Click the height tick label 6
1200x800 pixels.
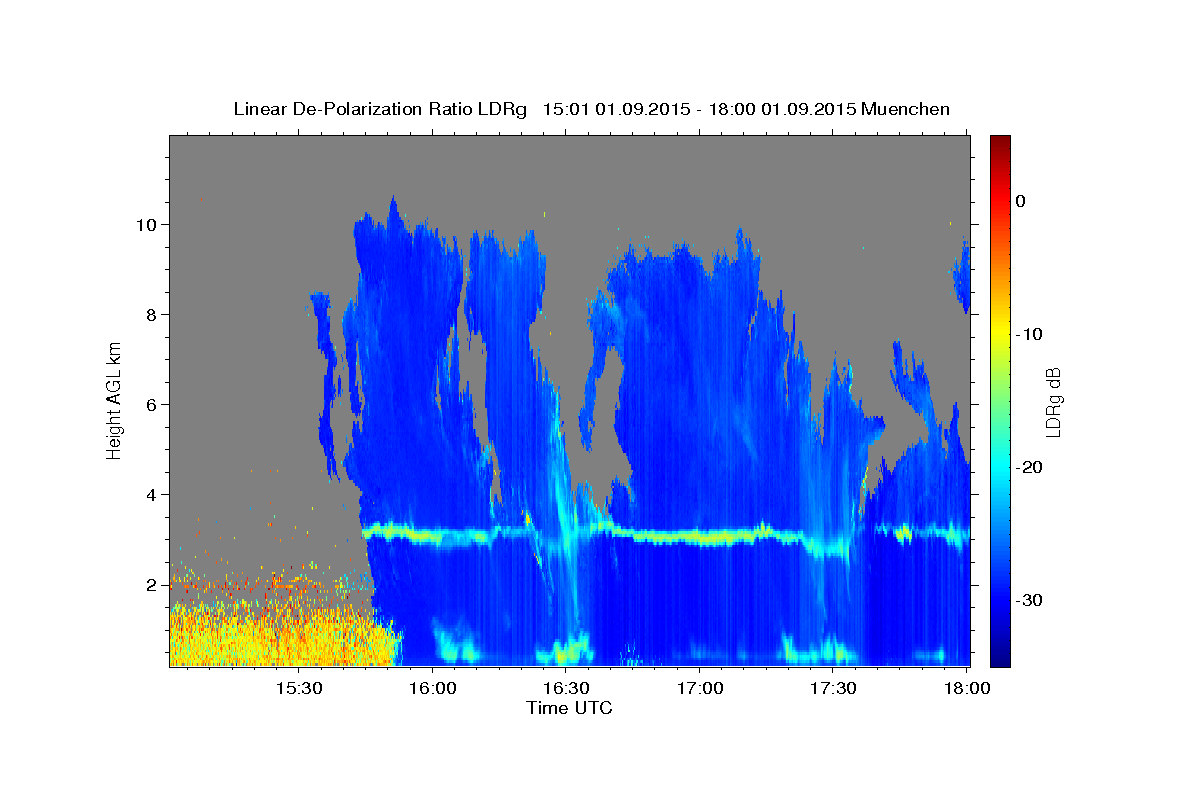153,404
